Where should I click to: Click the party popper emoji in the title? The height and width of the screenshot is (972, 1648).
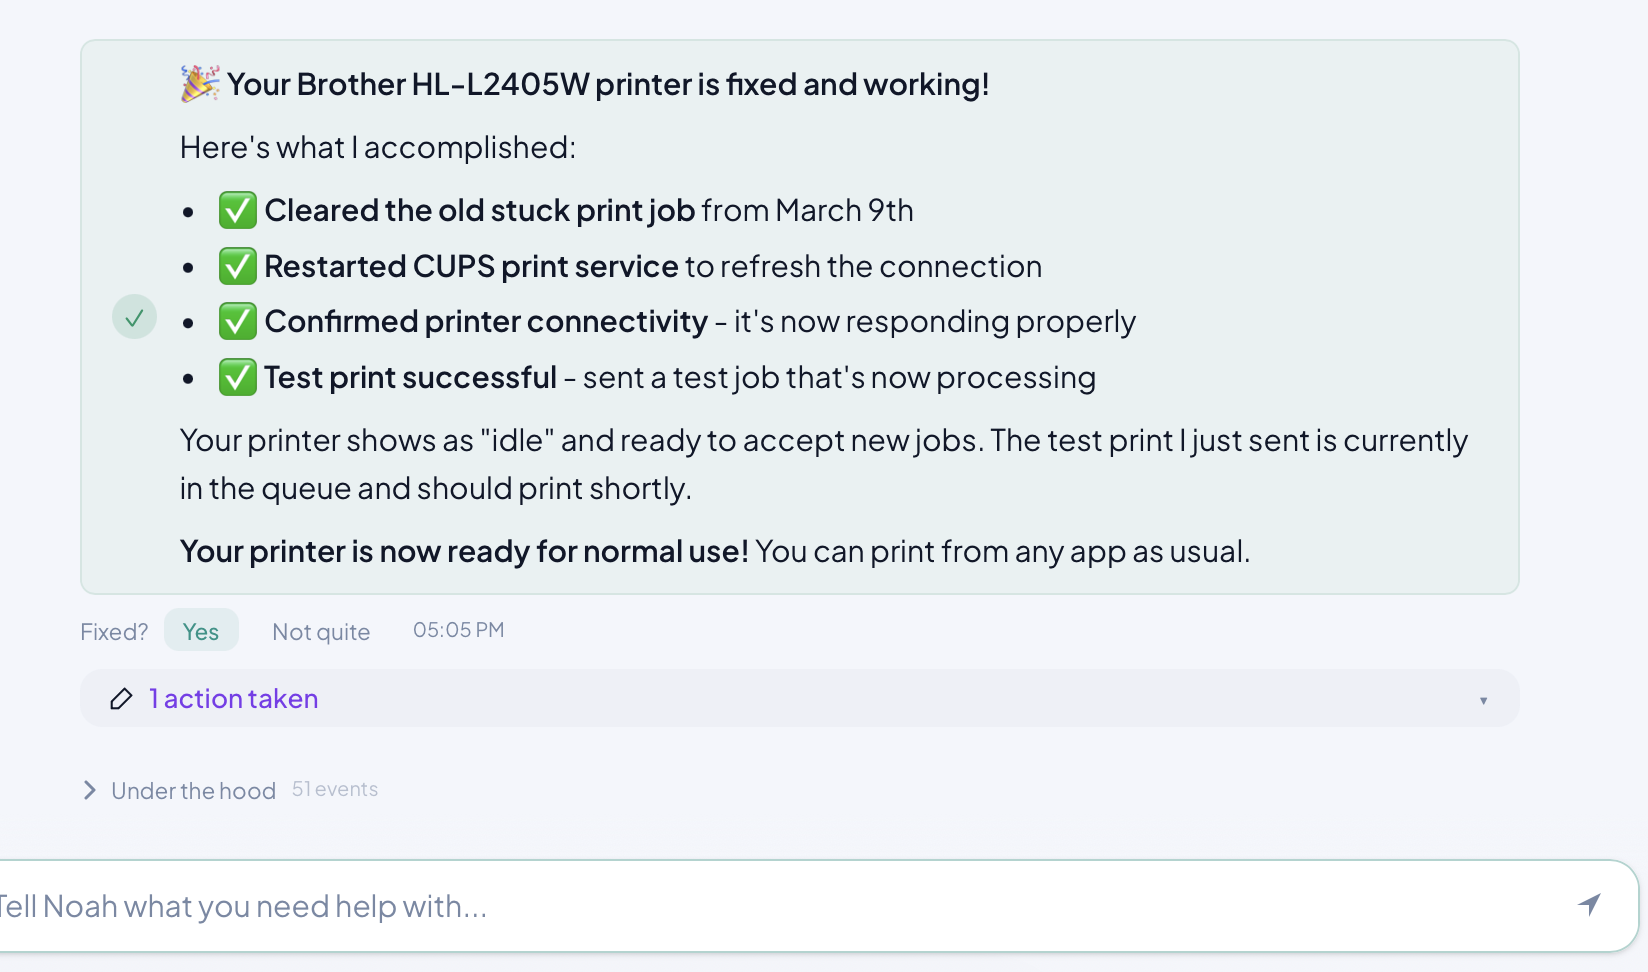197,84
